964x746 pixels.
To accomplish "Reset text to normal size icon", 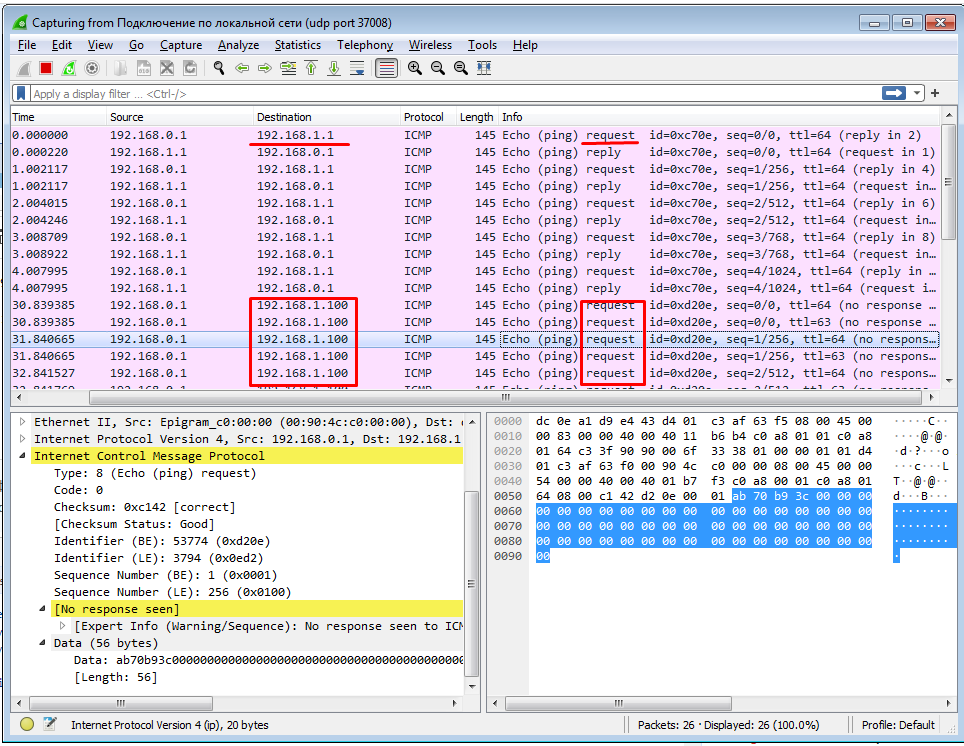I will (460, 68).
